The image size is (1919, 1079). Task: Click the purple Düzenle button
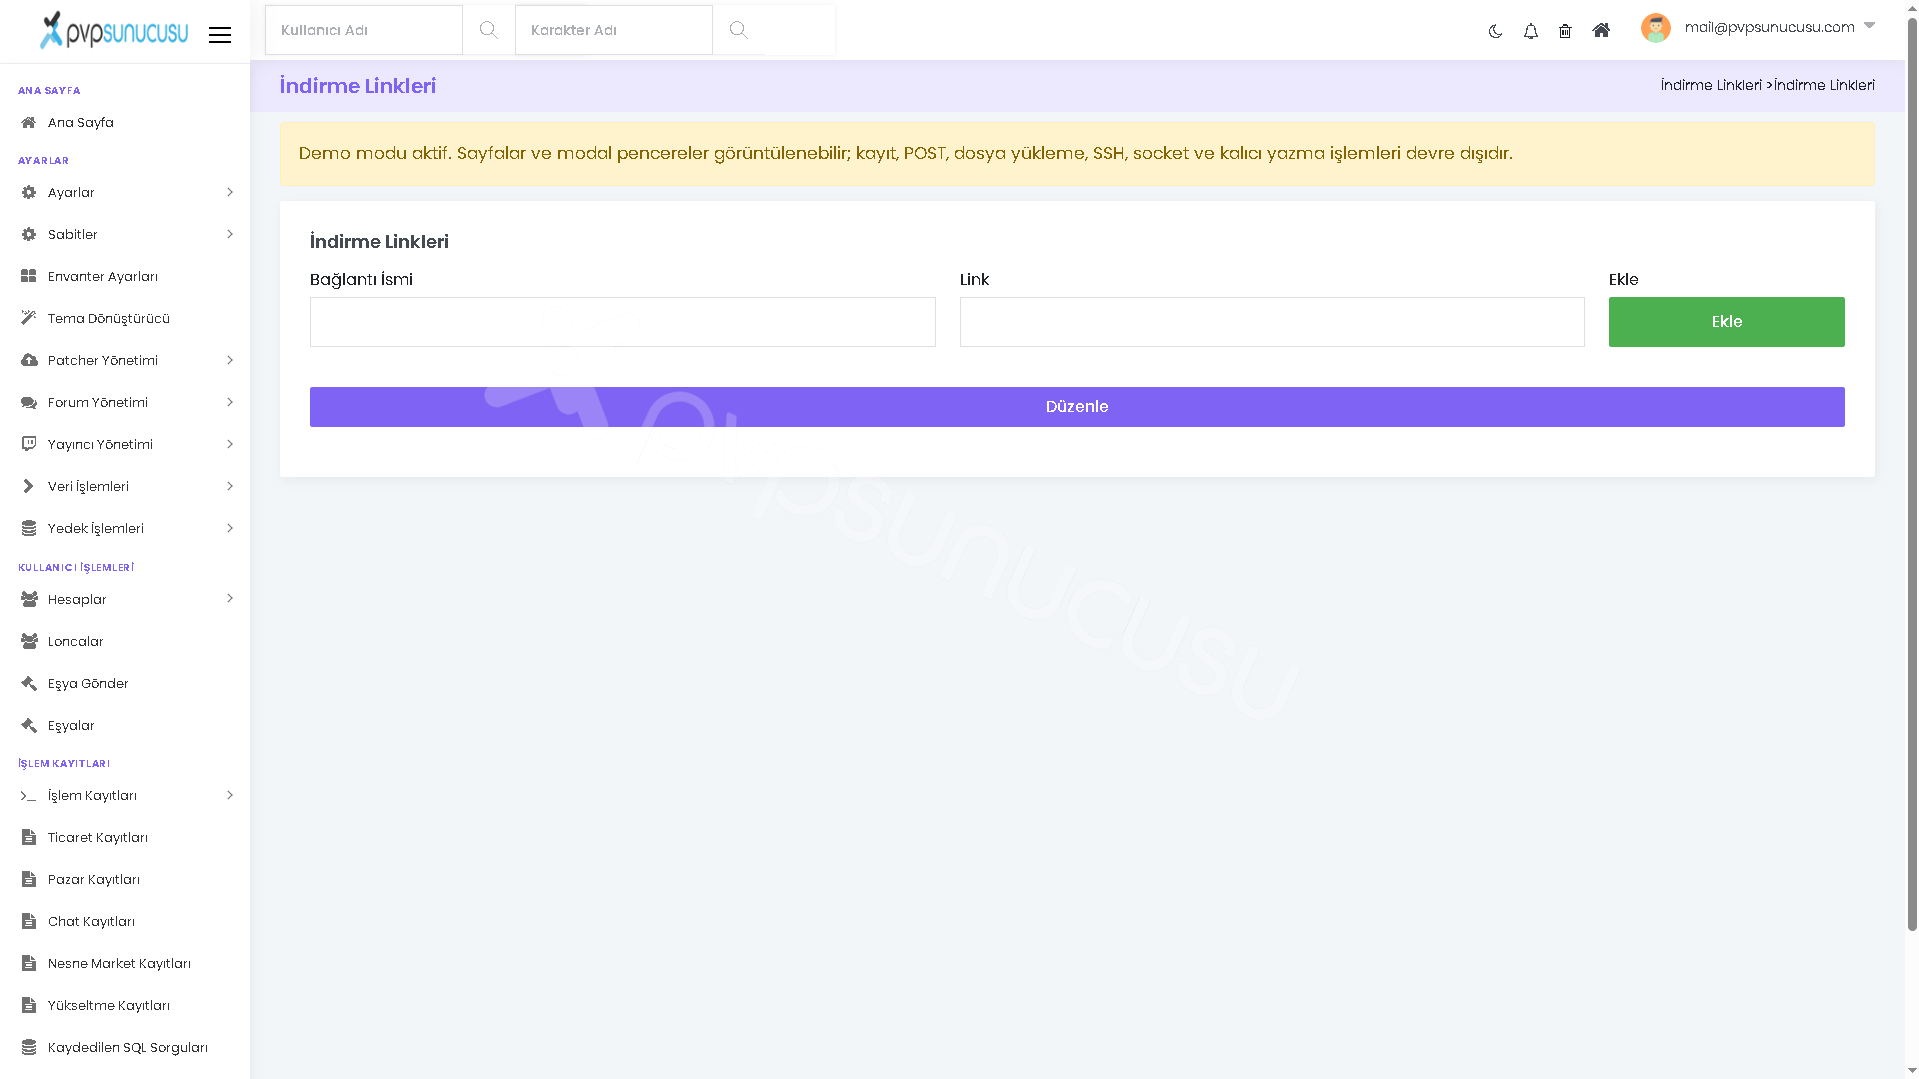[1077, 407]
